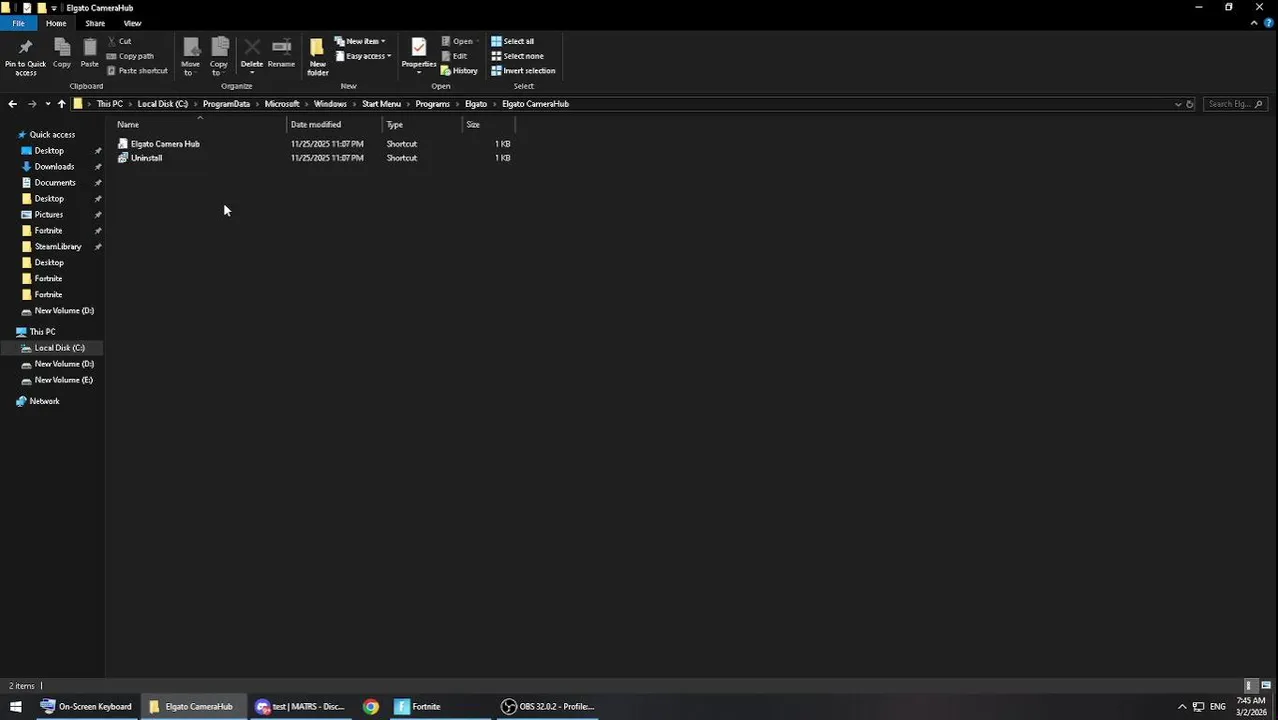
Task: Click 'ProgramData' in address breadcrumb
Action: (226, 104)
